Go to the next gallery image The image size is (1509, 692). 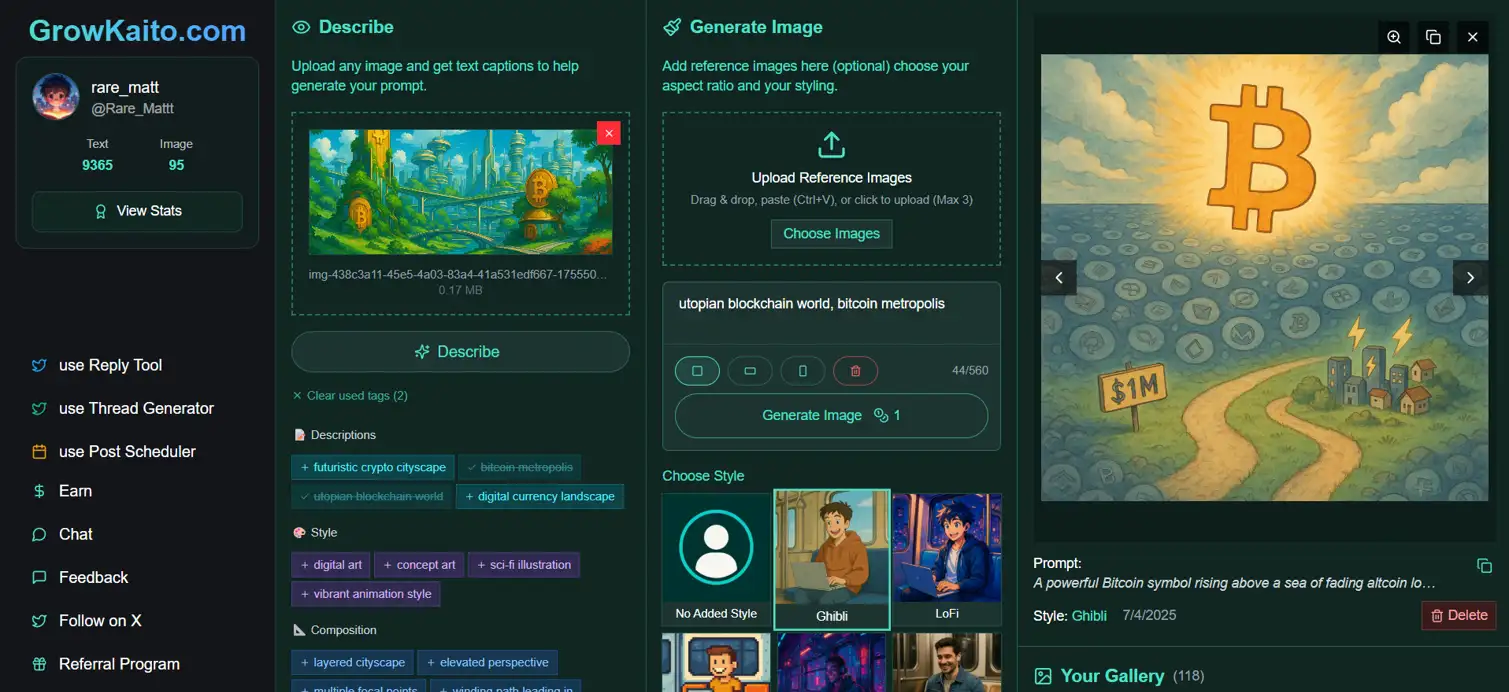click(x=1469, y=278)
